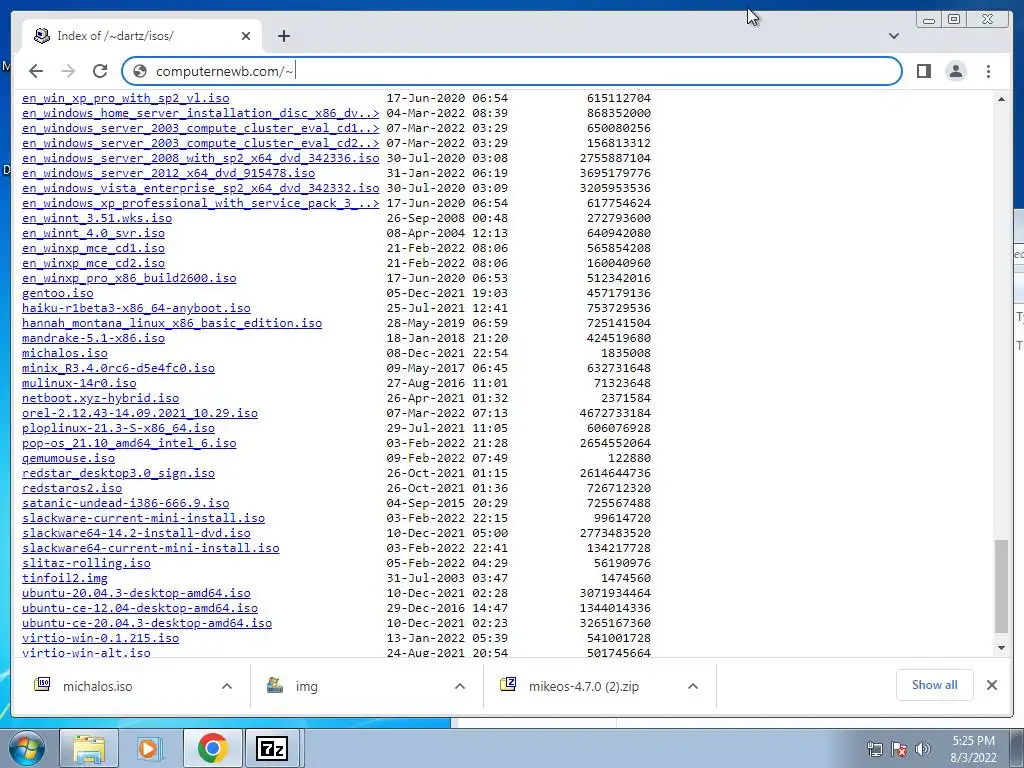Open hannah_montana_linux_x86_basic_edition.iso link
1024x768 pixels.
coord(172,323)
